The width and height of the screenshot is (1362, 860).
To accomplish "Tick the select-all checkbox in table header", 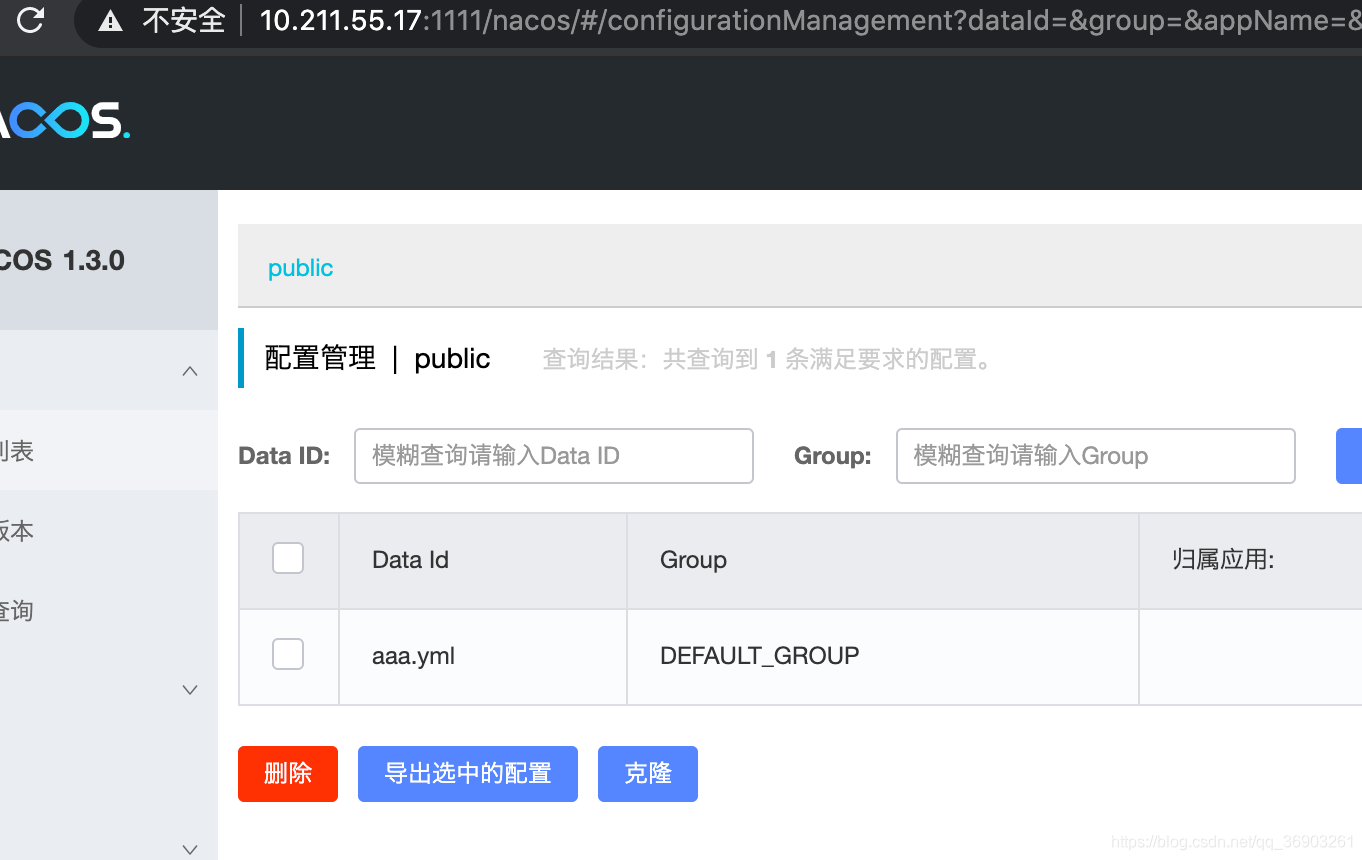I will pyautogui.click(x=288, y=558).
